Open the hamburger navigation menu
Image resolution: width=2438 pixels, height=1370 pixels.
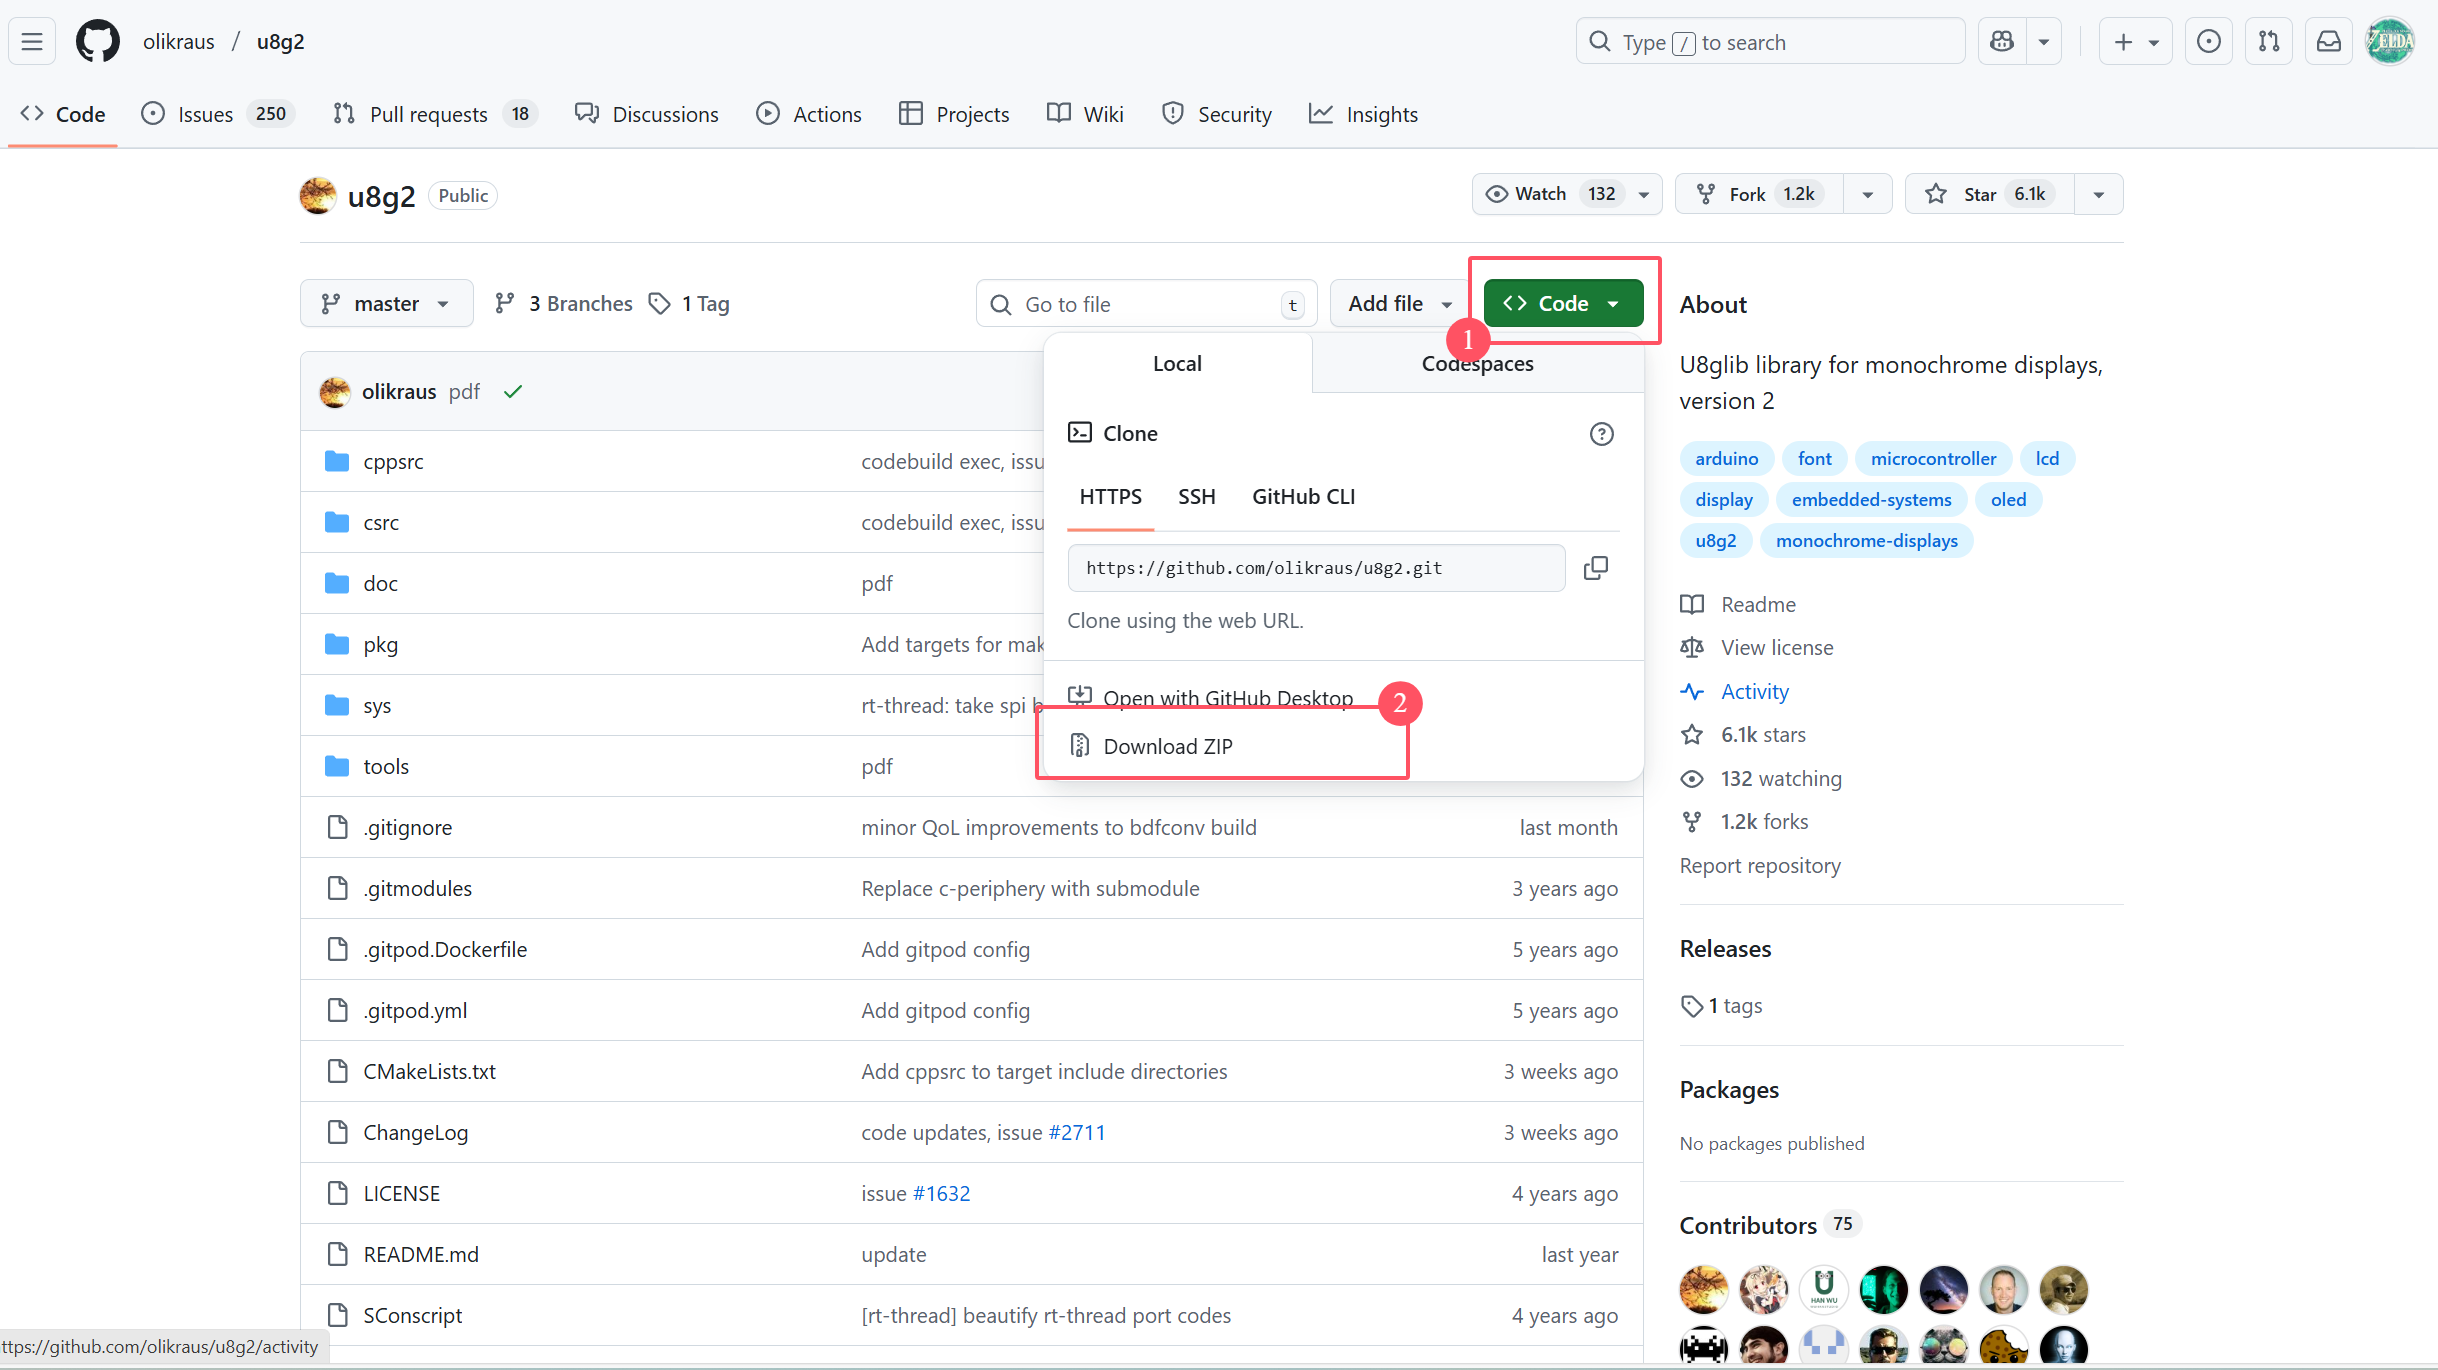click(x=32, y=42)
